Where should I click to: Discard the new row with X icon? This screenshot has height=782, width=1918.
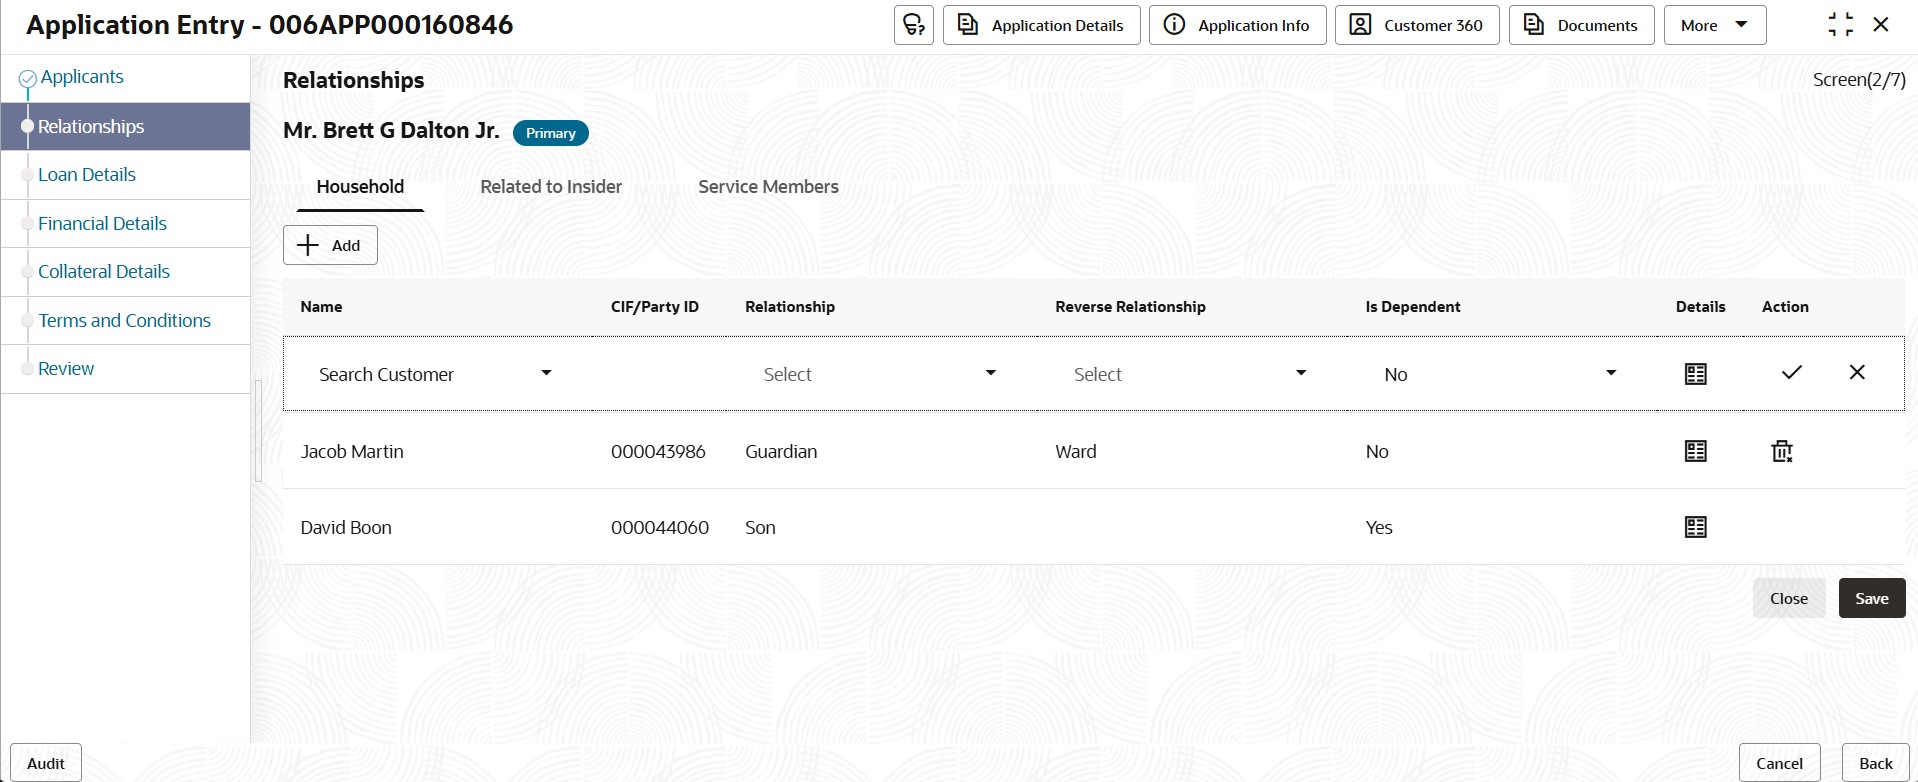point(1857,373)
